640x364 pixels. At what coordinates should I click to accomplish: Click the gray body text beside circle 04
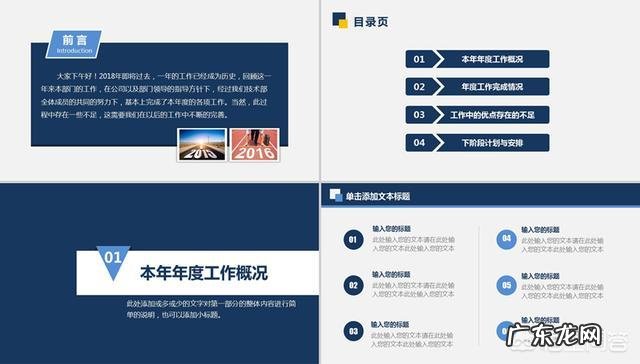tap(562, 245)
